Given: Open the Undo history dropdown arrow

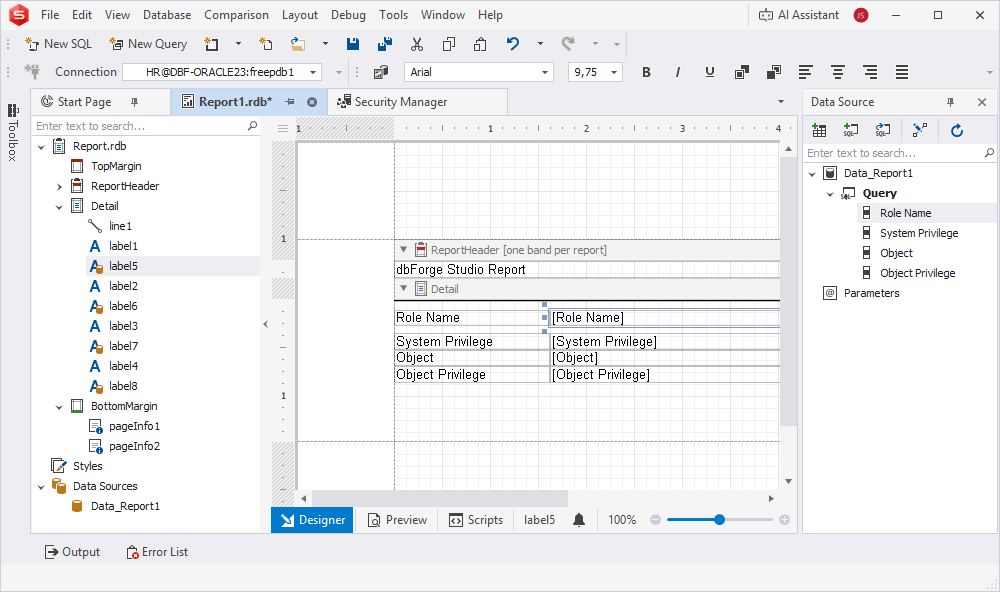Looking at the screenshot, I should click(540, 44).
